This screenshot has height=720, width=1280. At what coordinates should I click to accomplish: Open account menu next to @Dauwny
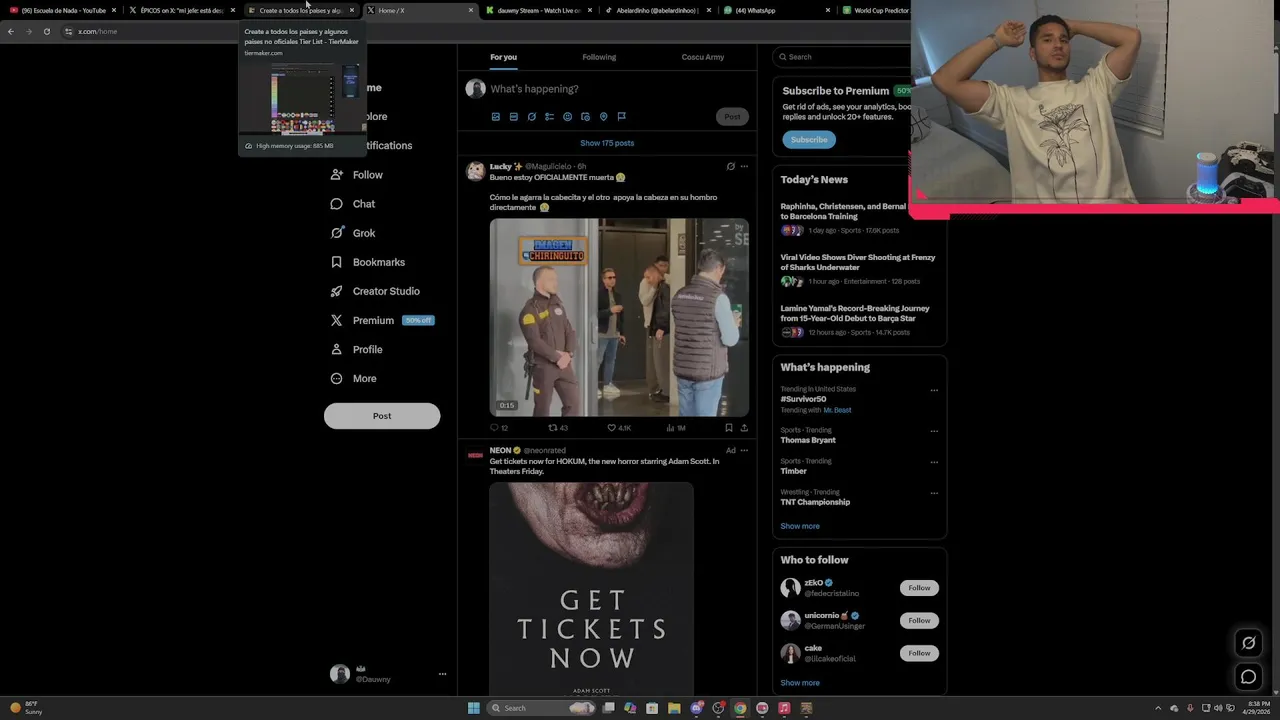click(442, 674)
